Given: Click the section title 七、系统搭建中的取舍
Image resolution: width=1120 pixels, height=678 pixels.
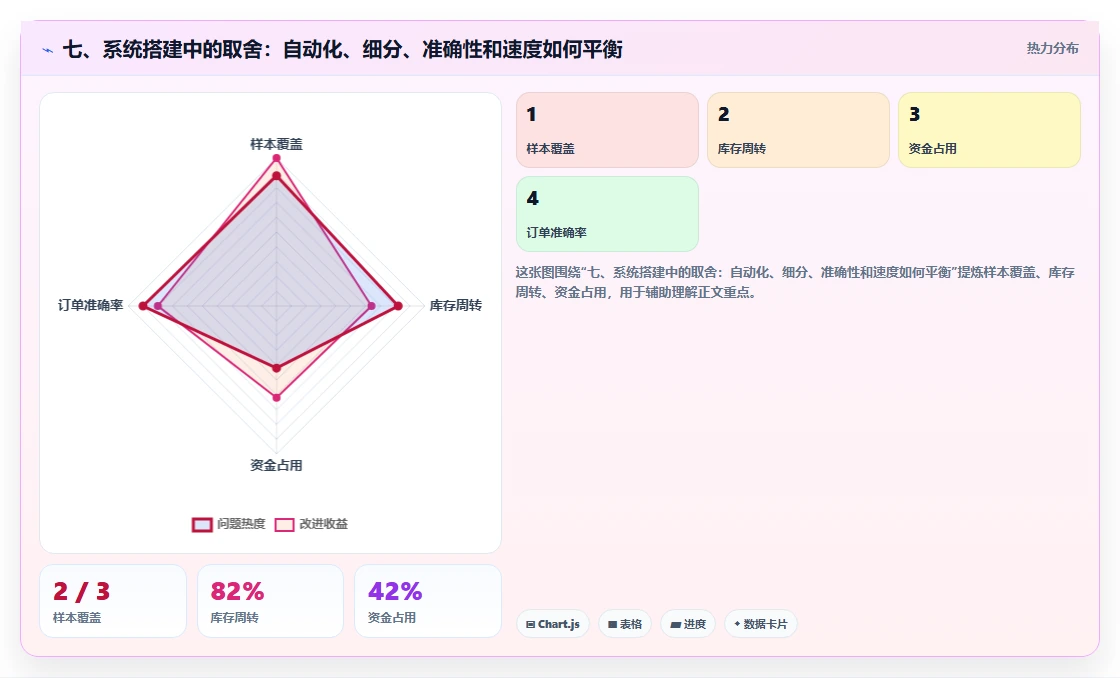Looking at the screenshot, I should [x=342, y=49].
